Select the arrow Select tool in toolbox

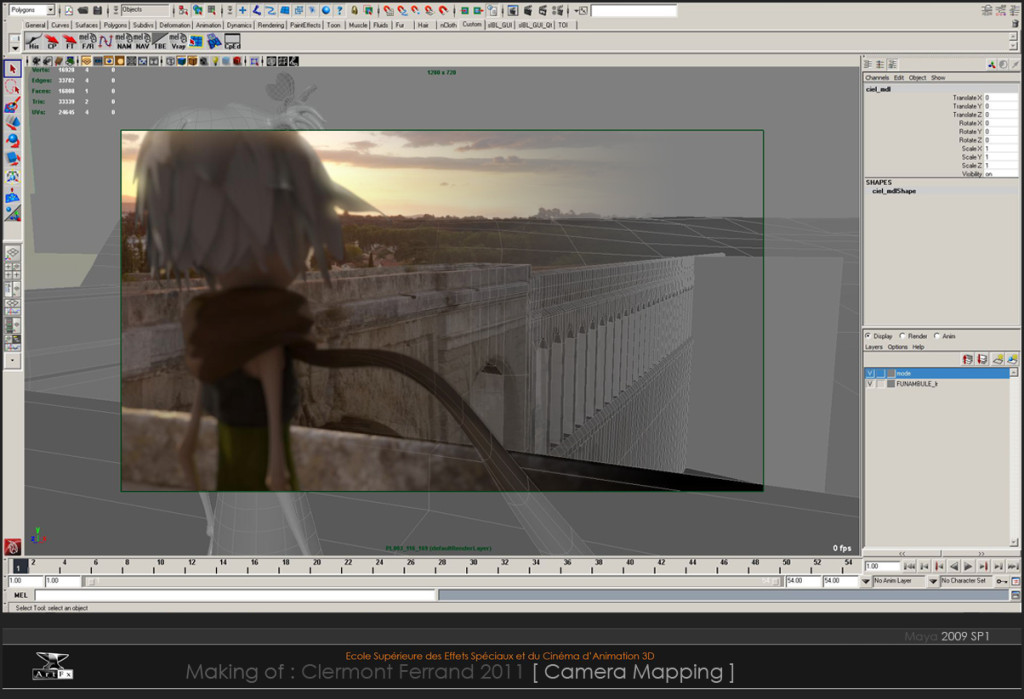pyautogui.click(x=12, y=69)
